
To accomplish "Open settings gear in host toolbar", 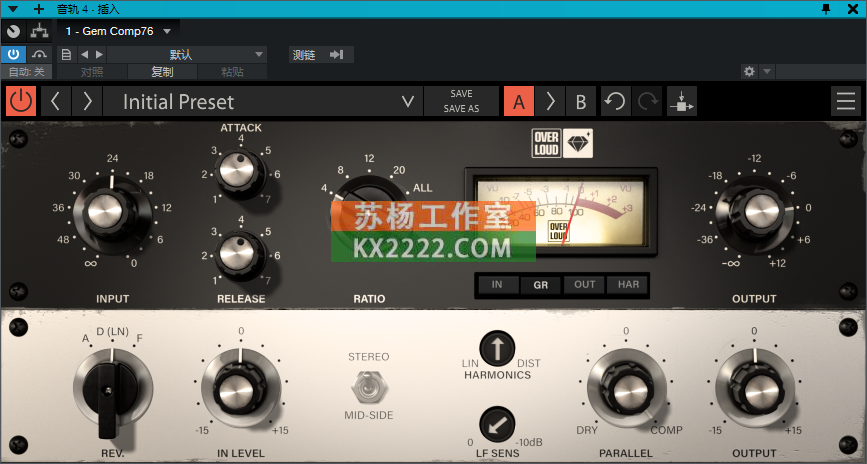I will [x=749, y=71].
